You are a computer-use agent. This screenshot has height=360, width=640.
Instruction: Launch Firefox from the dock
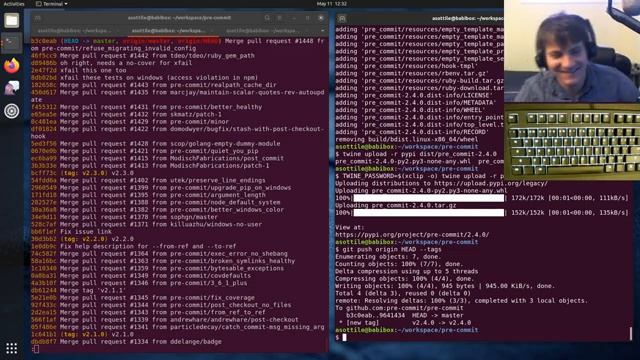tap(11, 65)
